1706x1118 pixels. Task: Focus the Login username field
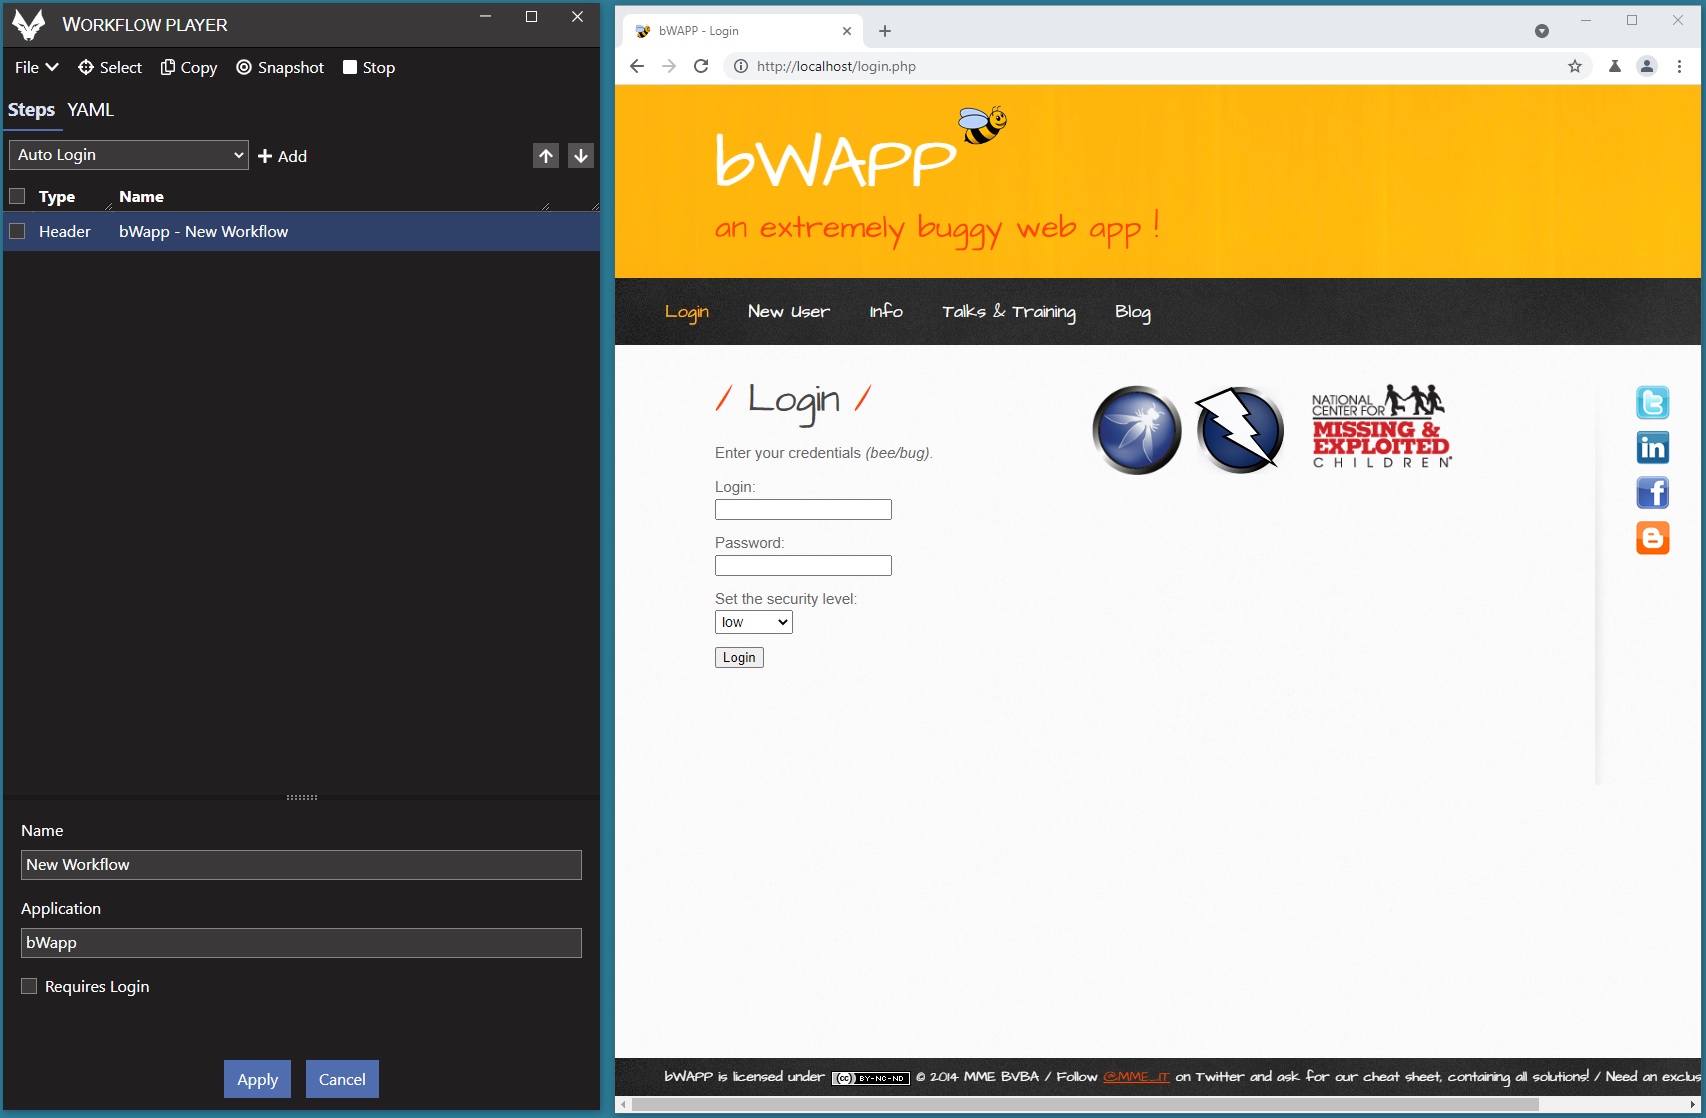point(803,510)
